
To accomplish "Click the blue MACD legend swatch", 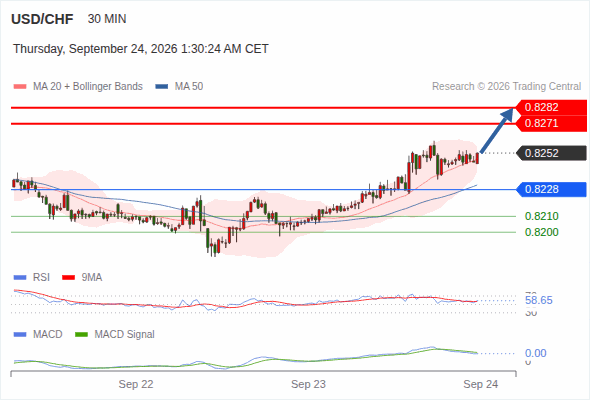I will pyautogui.click(x=20, y=334).
